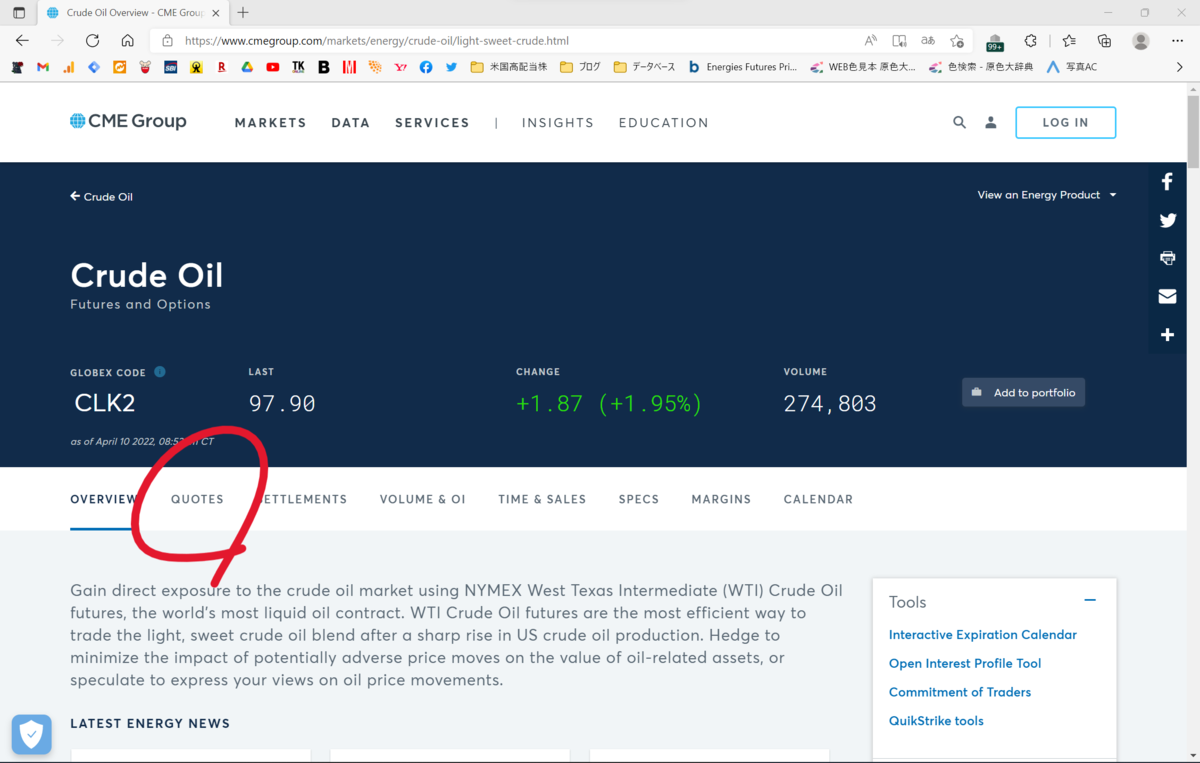Click the translate icon in address bar

click(x=928, y=41)
